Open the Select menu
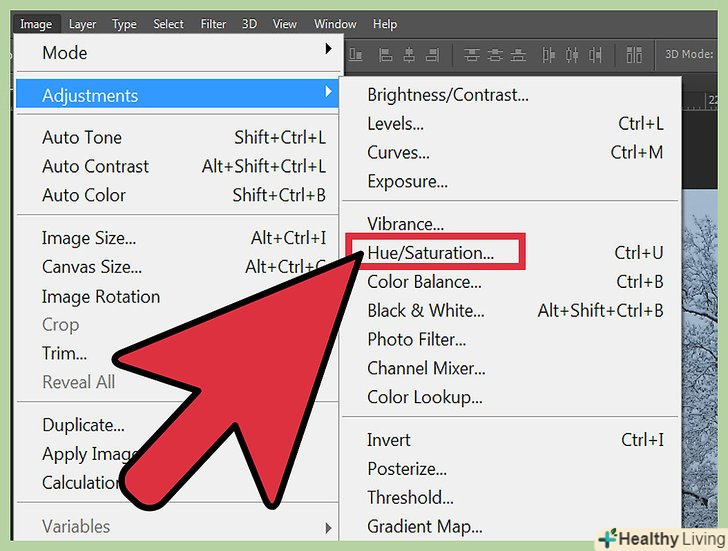This screenshot has width=728, height=551. 168,24
